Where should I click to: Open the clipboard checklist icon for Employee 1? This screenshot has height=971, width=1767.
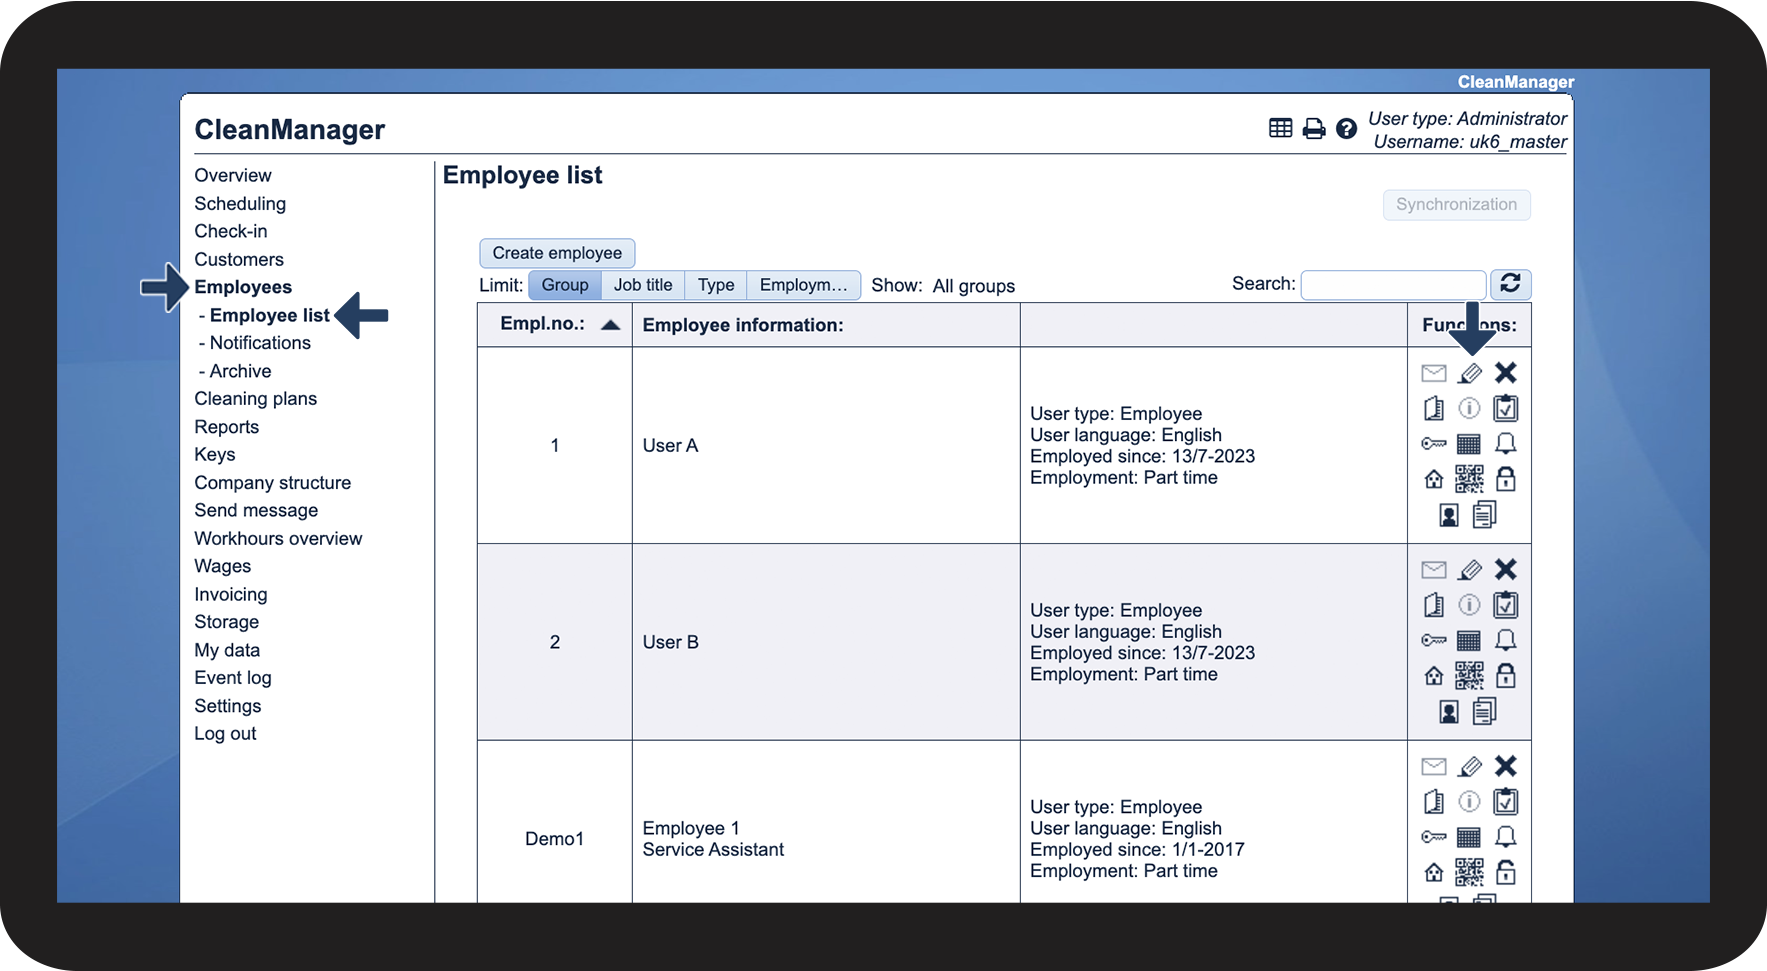1505,802
